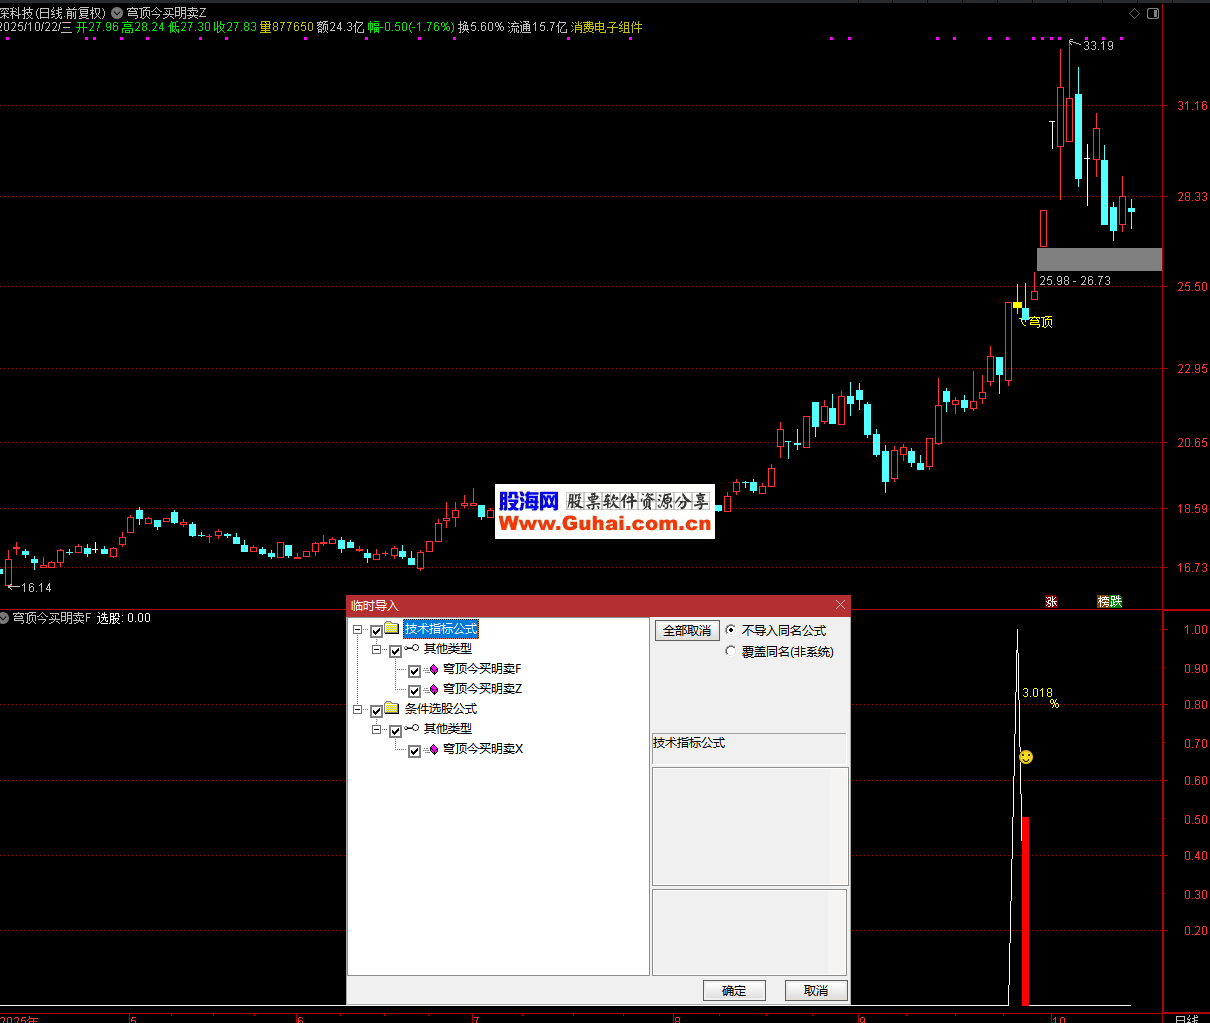Select the 穹顶今买明卖X tree item
This screenshot has height=1023, width=1210.
[x=482, y=749]
